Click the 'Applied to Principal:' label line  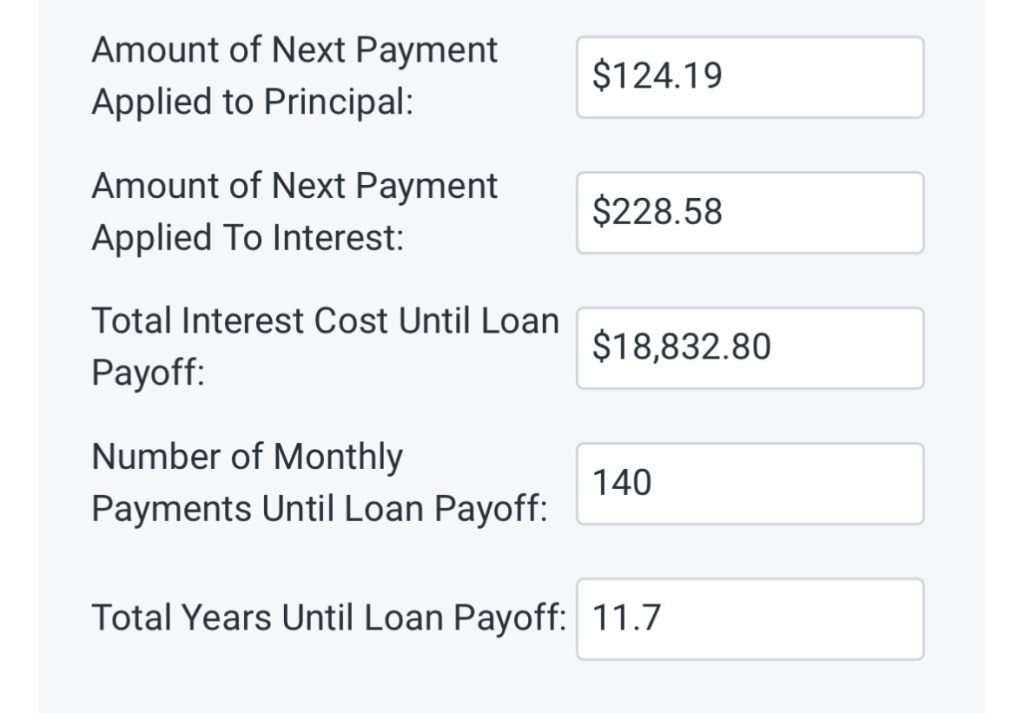click(252, 103)
